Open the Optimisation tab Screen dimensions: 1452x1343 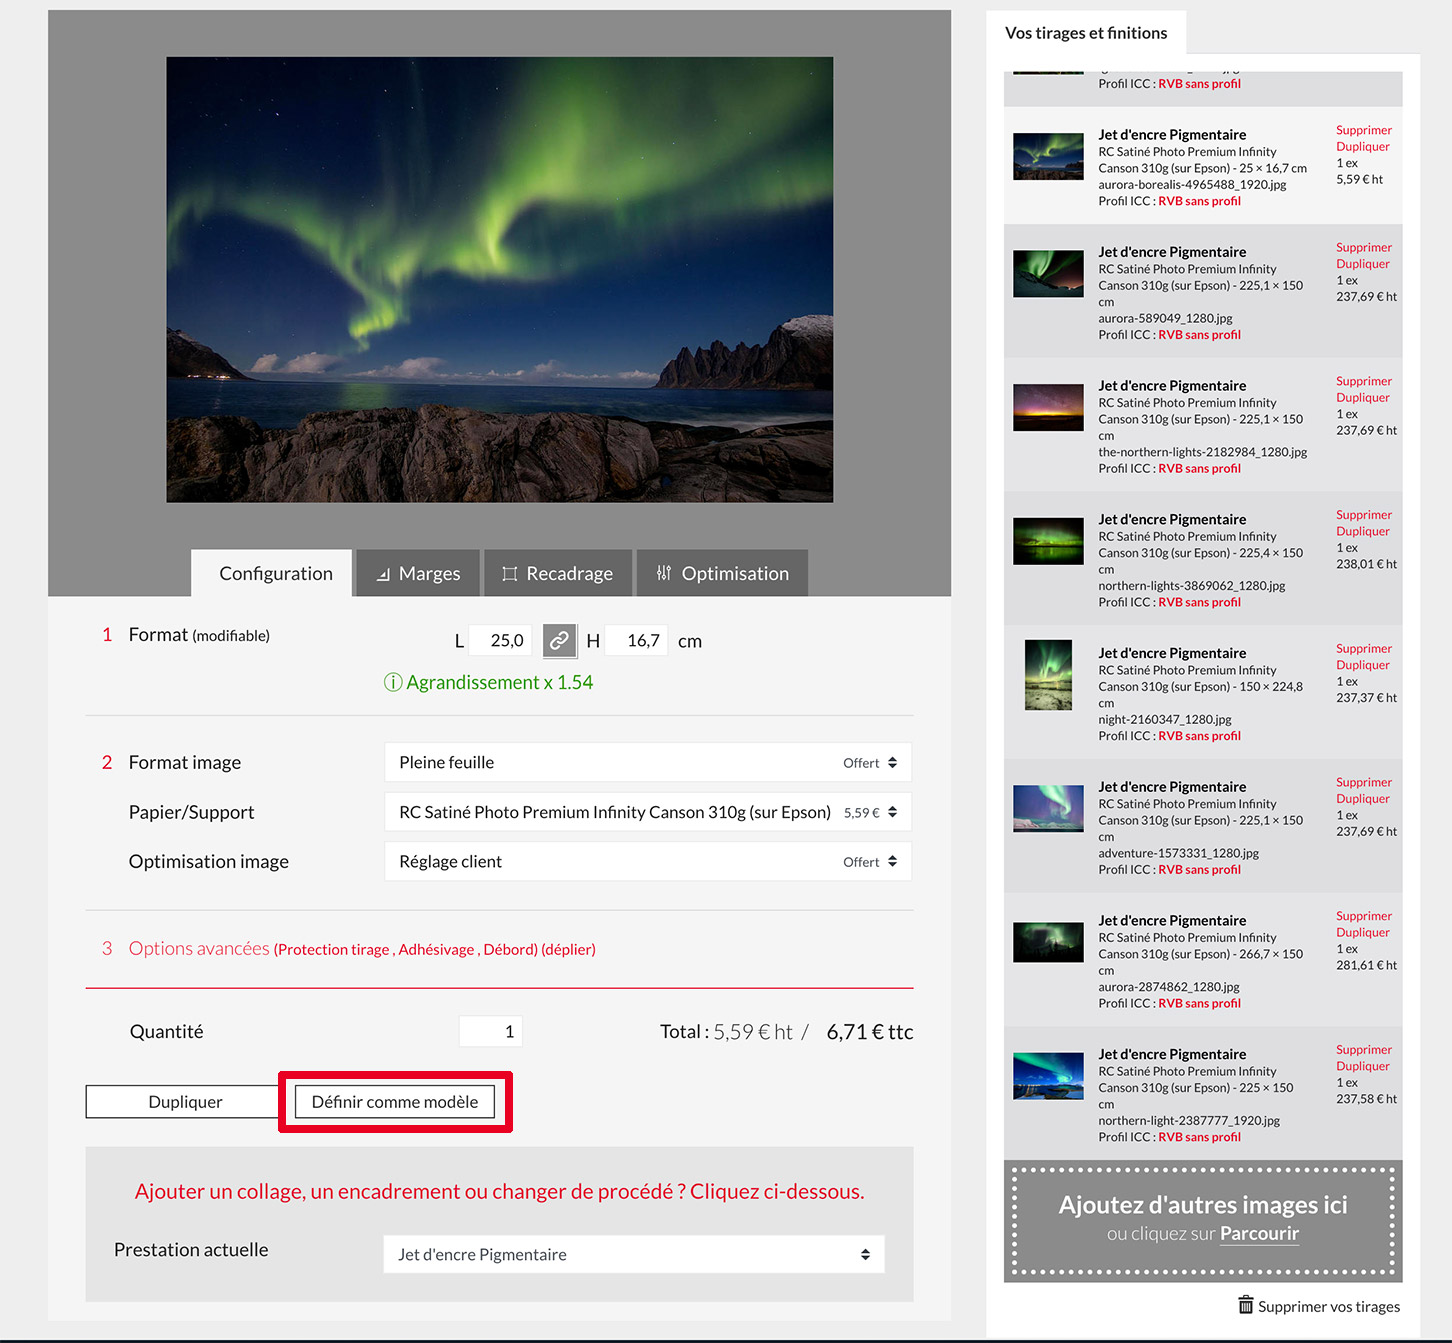click(722, 573)
